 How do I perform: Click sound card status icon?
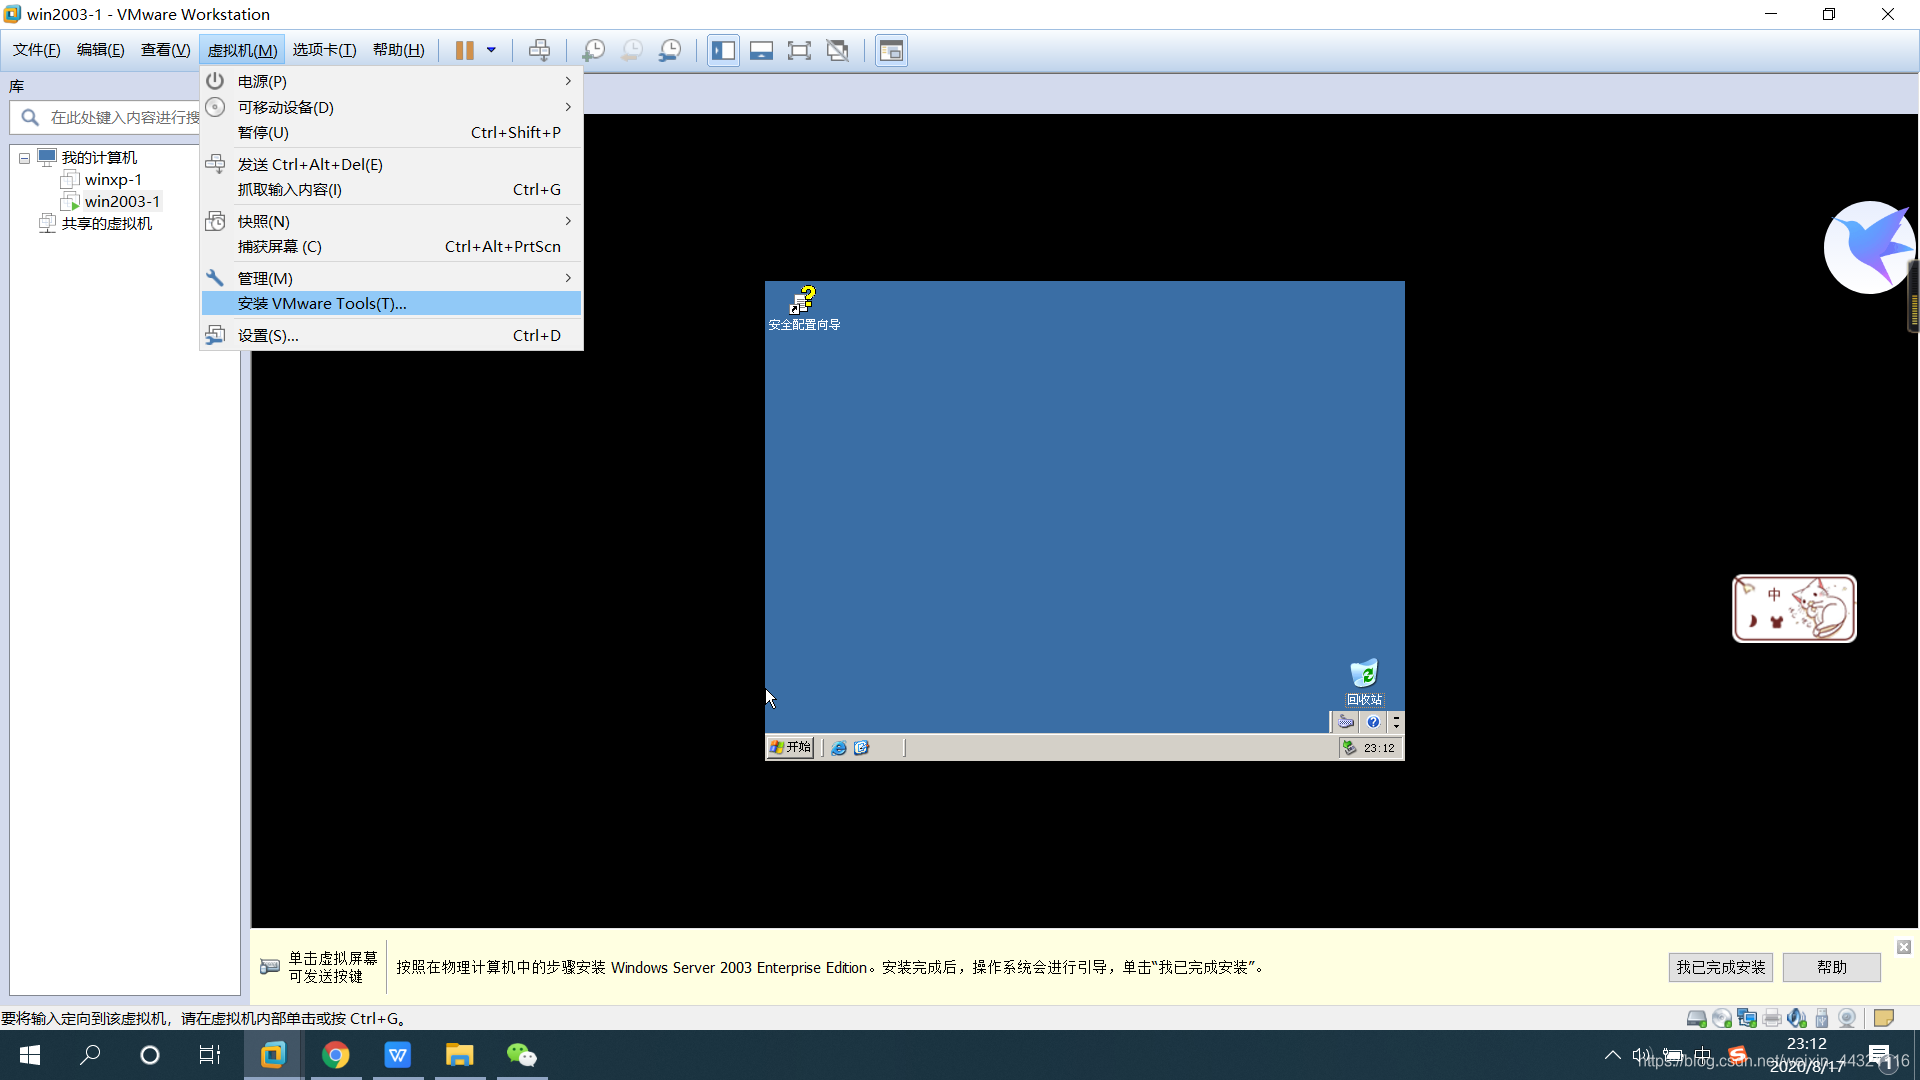1797,1018
